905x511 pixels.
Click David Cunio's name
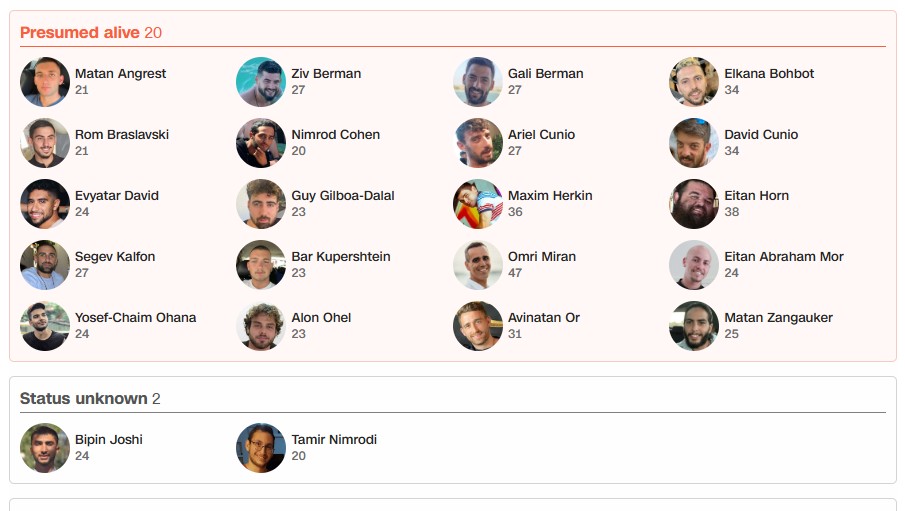tap(761, 135)
